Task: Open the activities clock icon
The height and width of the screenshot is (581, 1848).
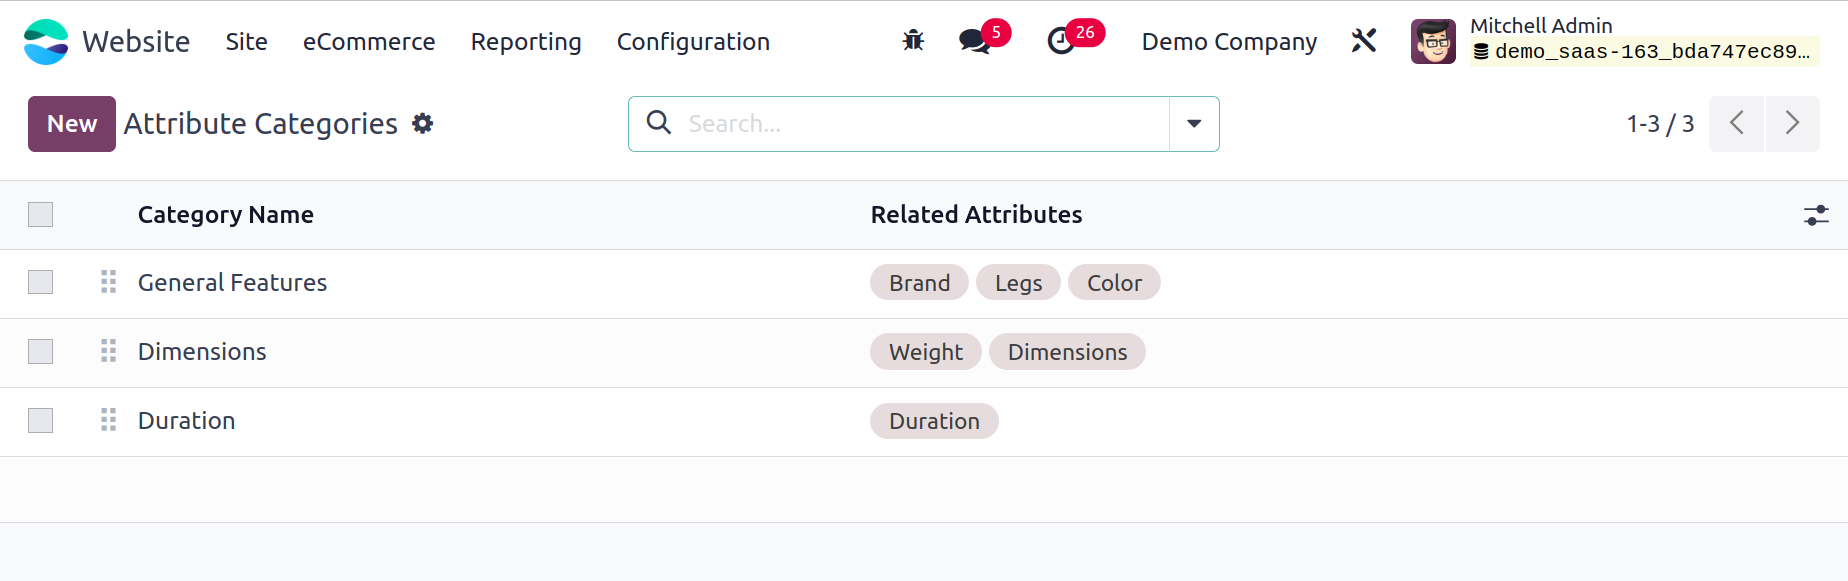Action: 1061,41
